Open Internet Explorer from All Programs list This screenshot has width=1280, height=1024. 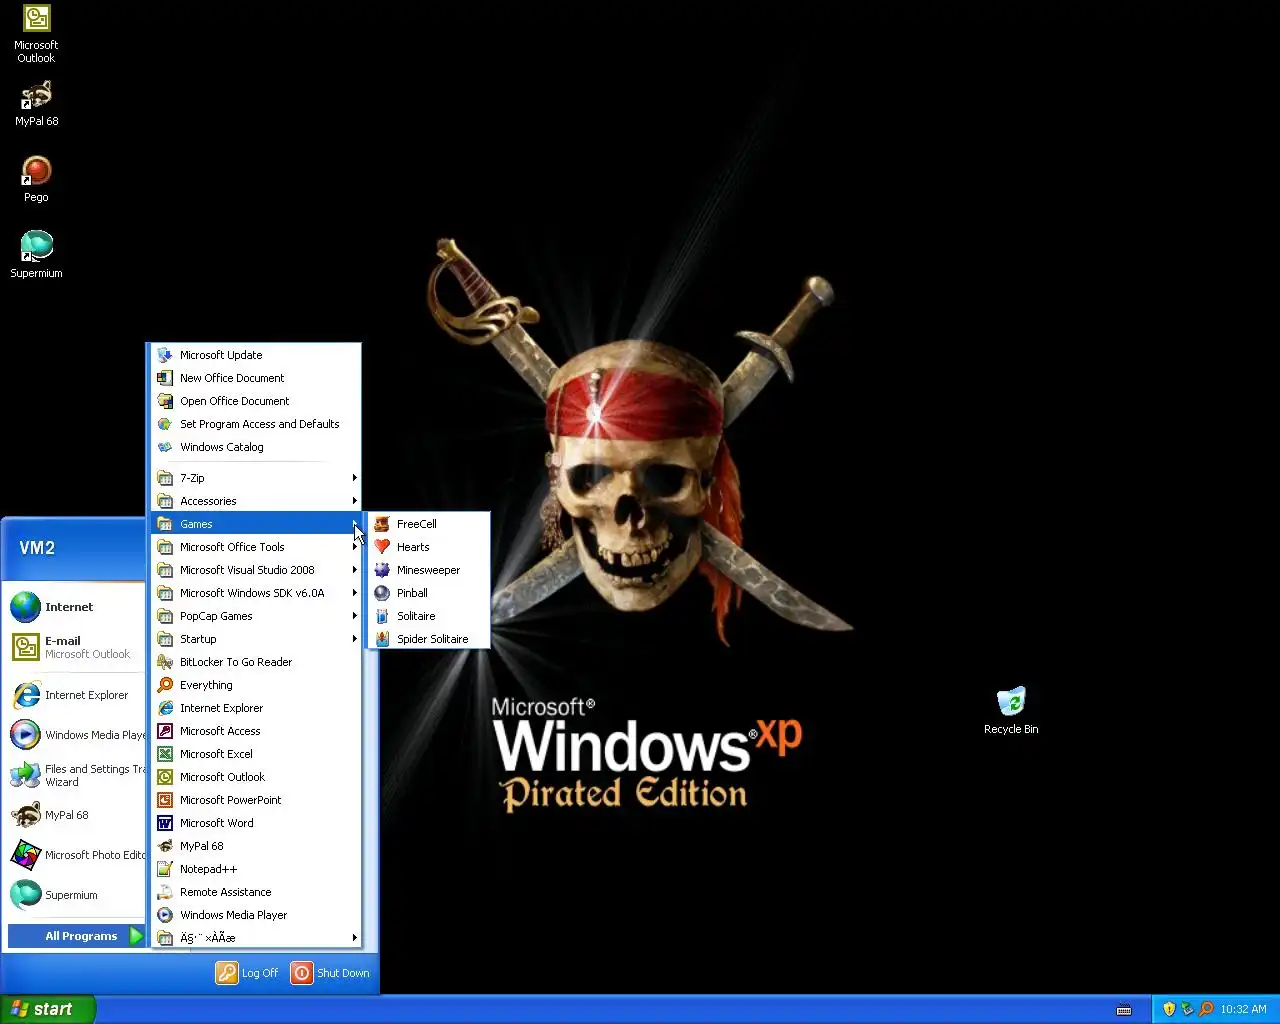point(256,708)
